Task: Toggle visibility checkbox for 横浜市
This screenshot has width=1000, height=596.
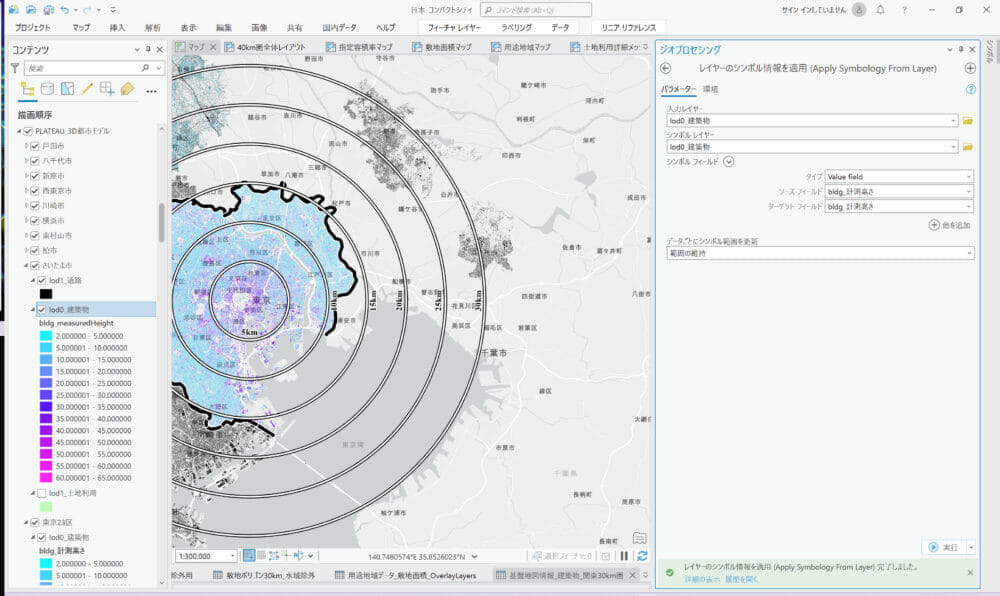Action: [35, 221]
